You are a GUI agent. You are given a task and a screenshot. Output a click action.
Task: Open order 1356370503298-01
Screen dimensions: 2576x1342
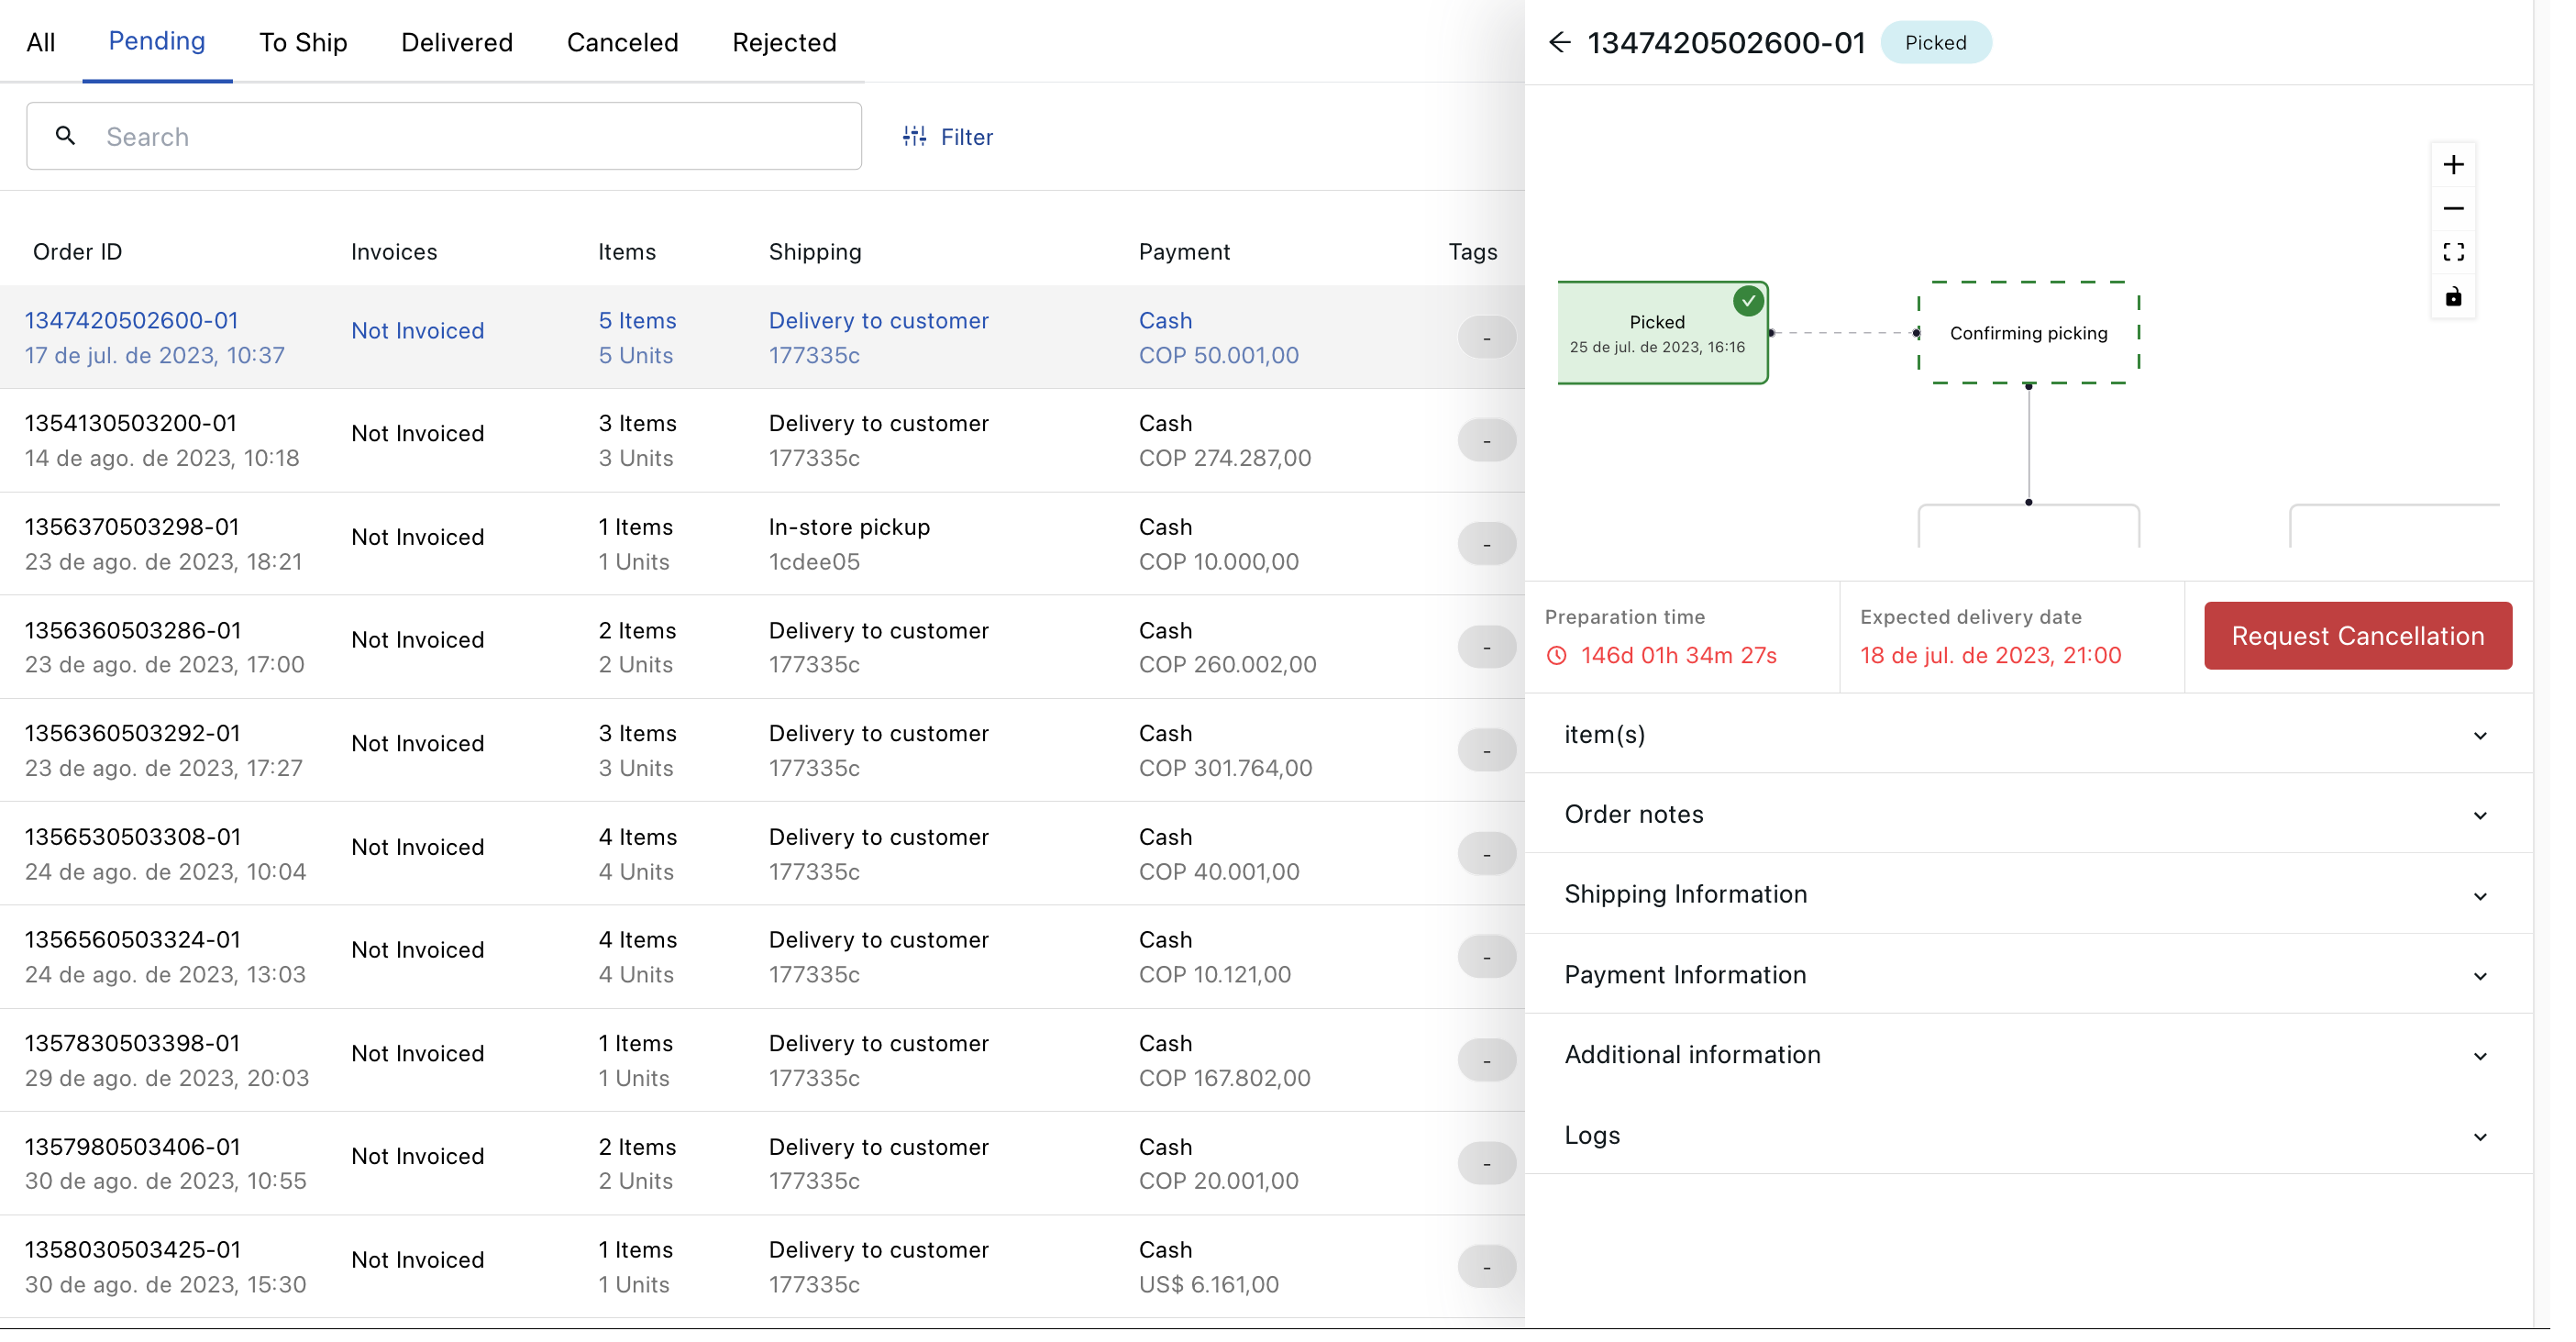(132, 527)
